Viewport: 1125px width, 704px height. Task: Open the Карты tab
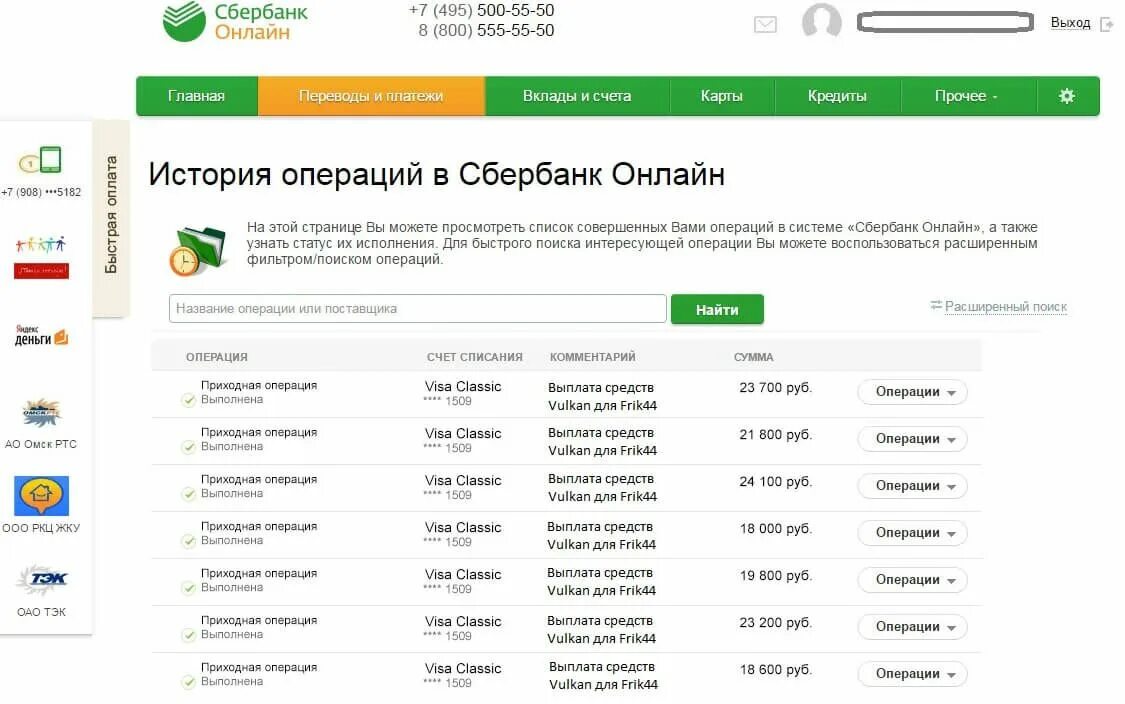(x=722, y=96)
